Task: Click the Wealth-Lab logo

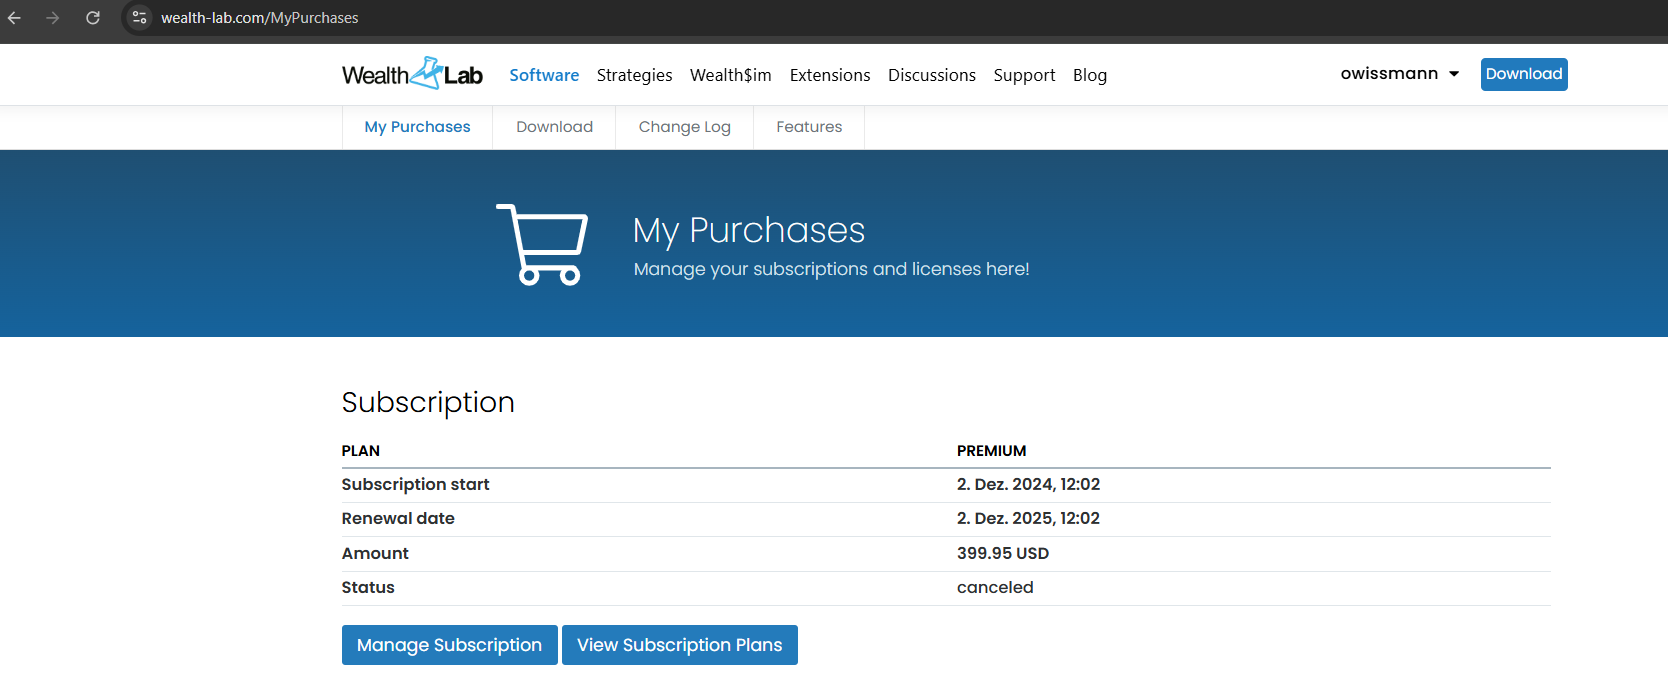Action: click(x=412, y=74)
